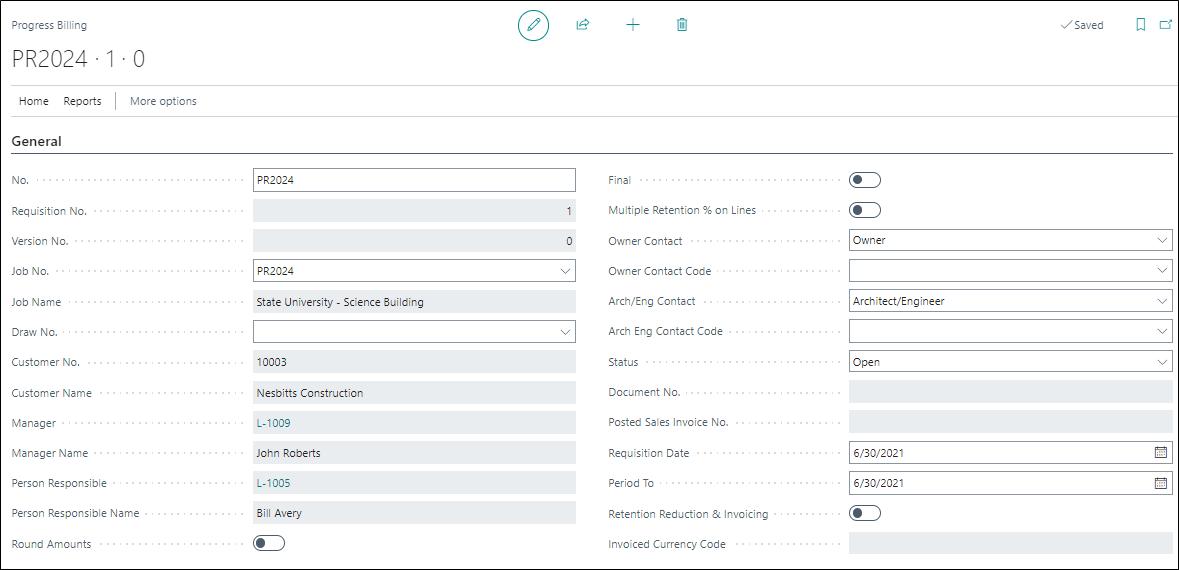
Task: Open the Home menu
Action: tap(34, 101)
